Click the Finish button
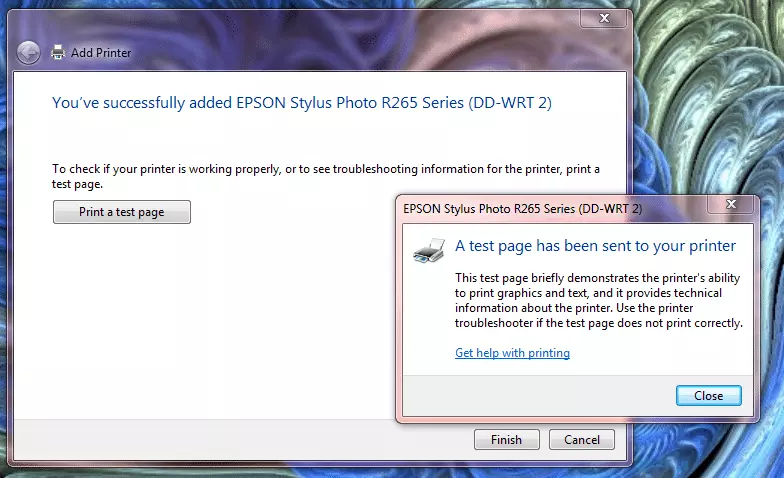Image resolution: width=784 pixels, height=478 pixels. (x=506, y=440)
